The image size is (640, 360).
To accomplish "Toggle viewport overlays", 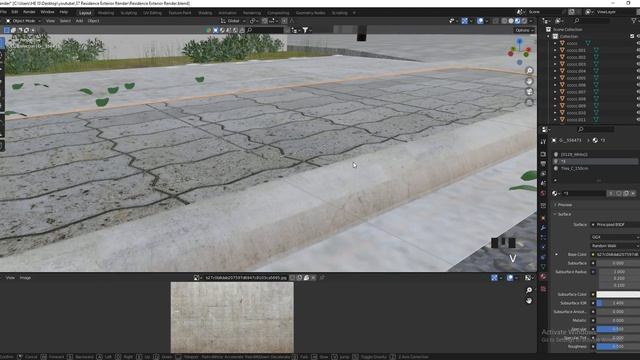I will 480,21.
